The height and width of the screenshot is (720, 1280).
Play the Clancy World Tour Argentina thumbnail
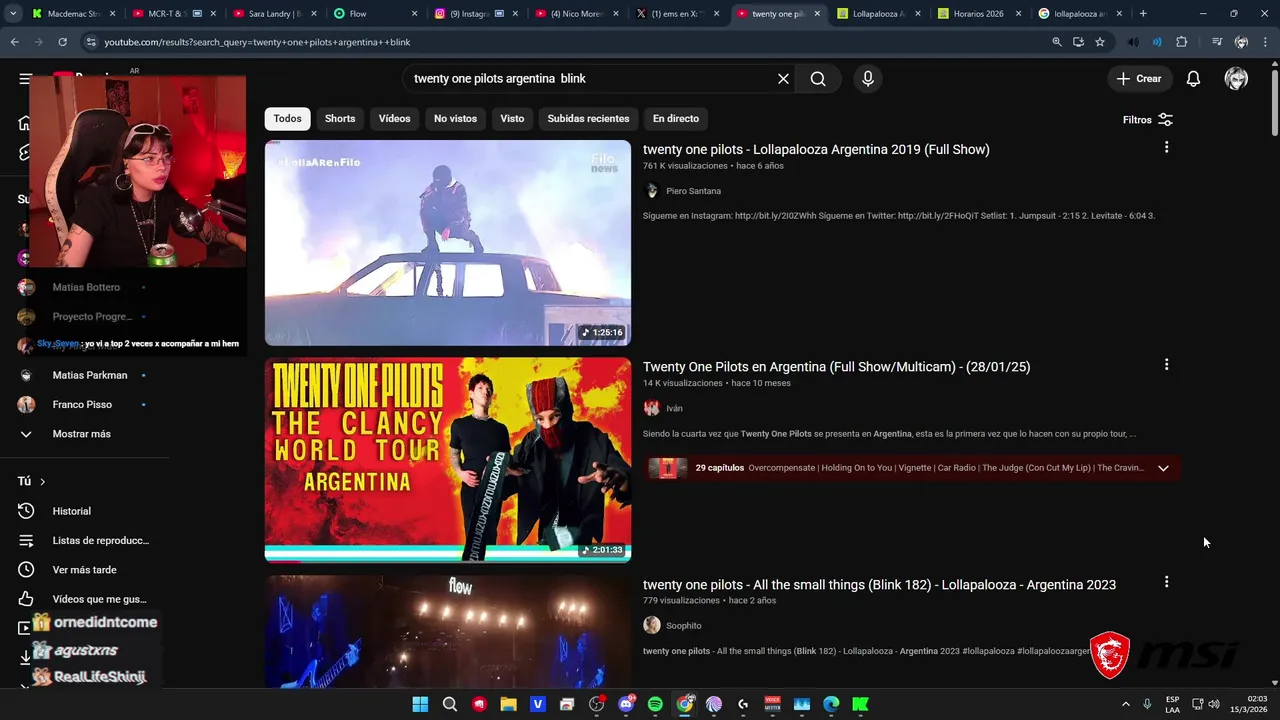click(x=448, y=460)
